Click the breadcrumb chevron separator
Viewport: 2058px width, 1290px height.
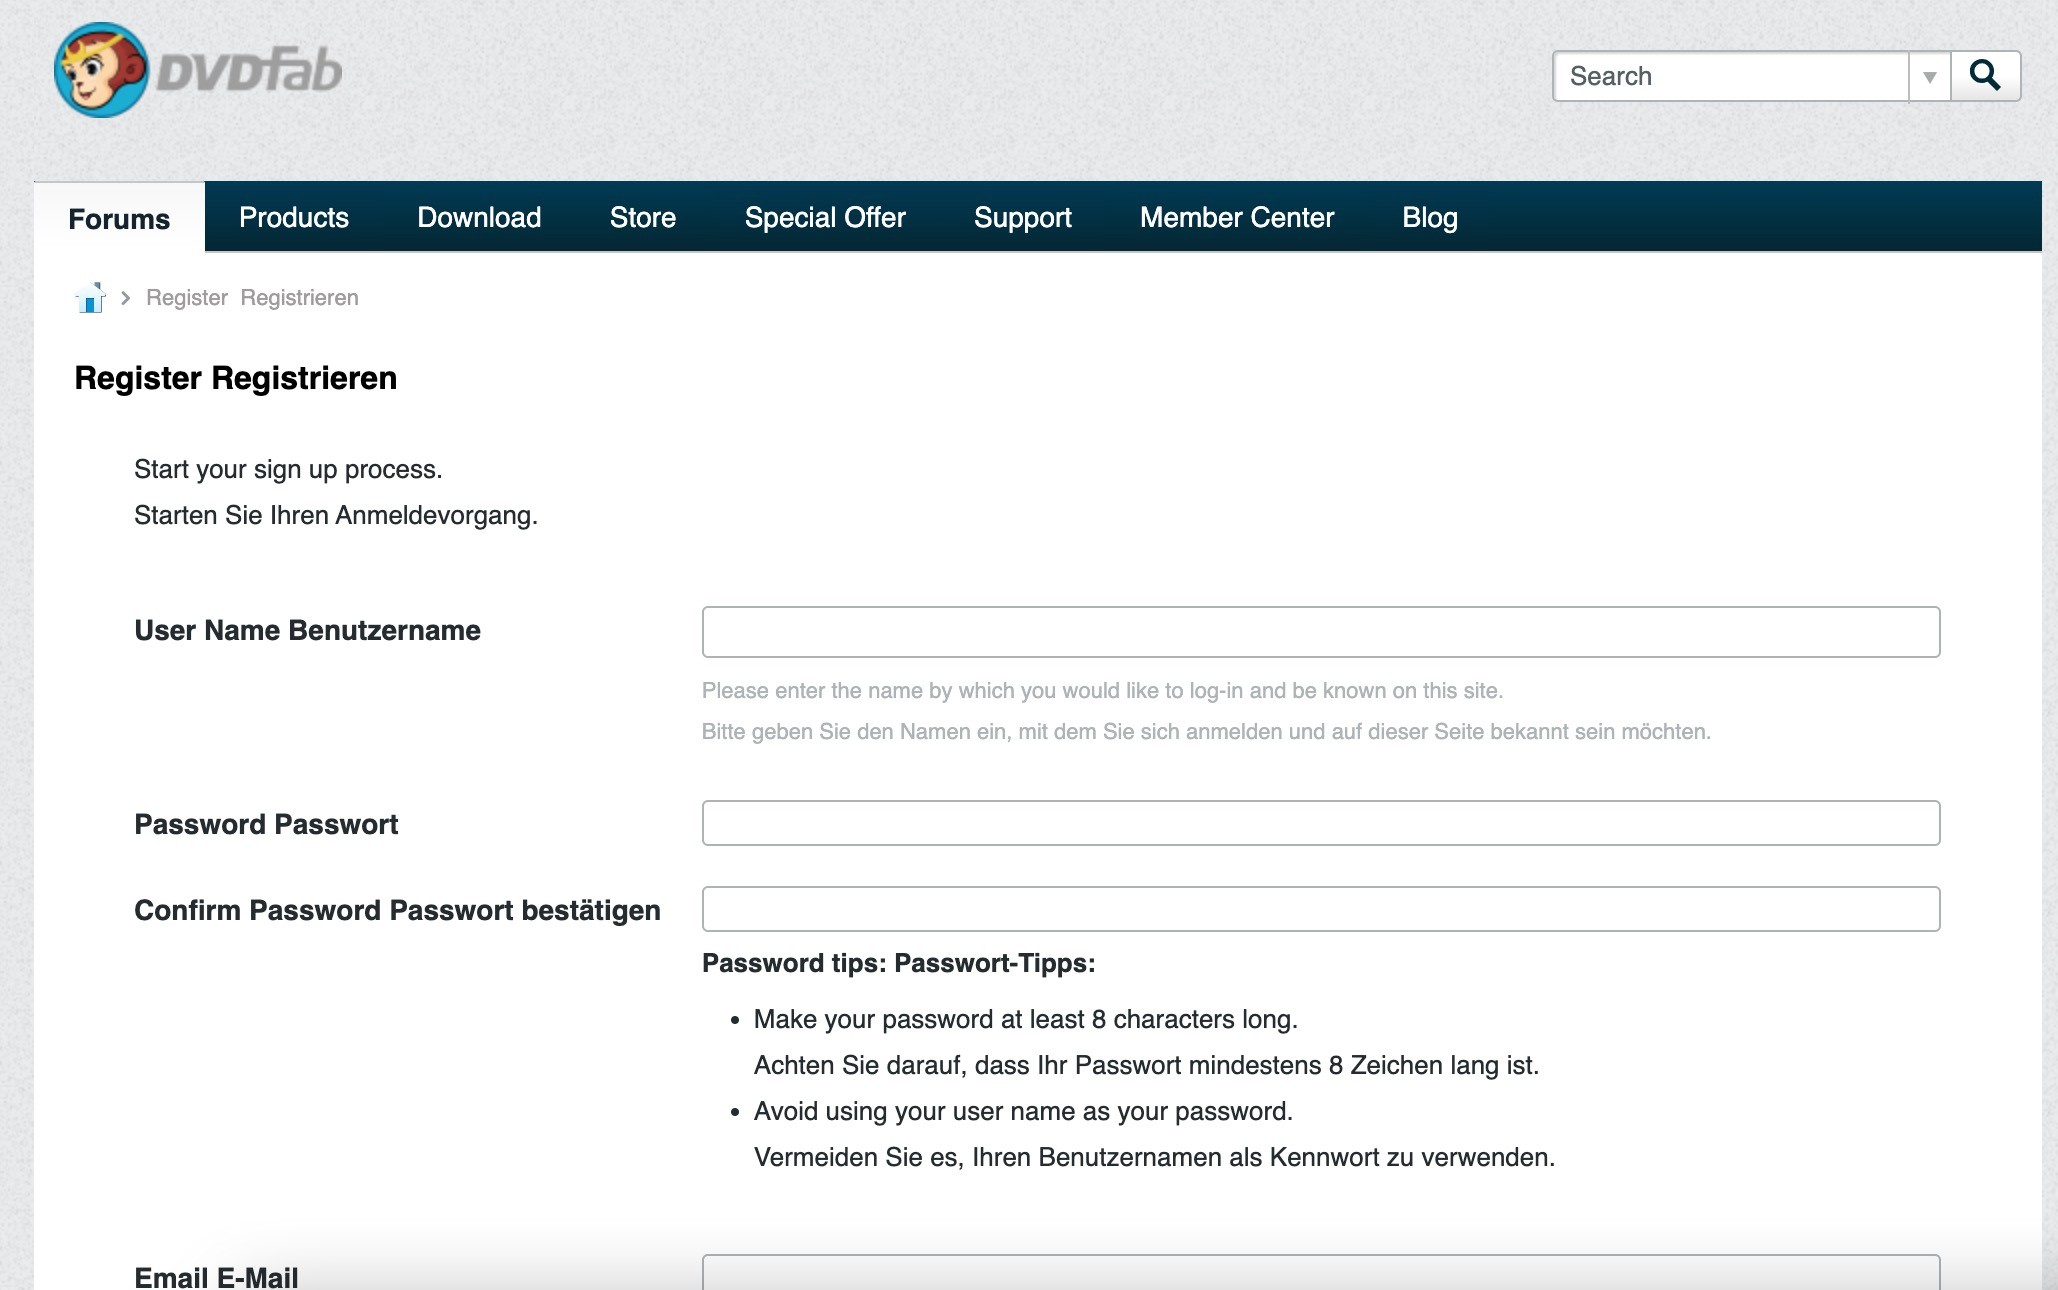click(x=126, y=298)
